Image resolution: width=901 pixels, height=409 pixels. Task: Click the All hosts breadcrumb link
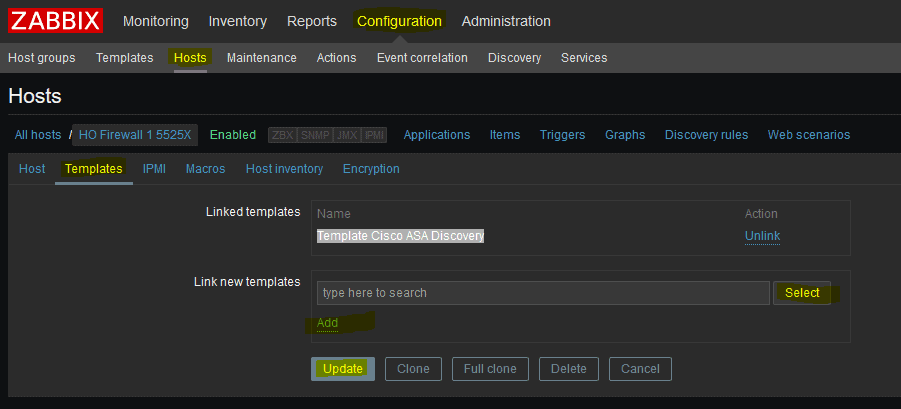click(38, 135)
